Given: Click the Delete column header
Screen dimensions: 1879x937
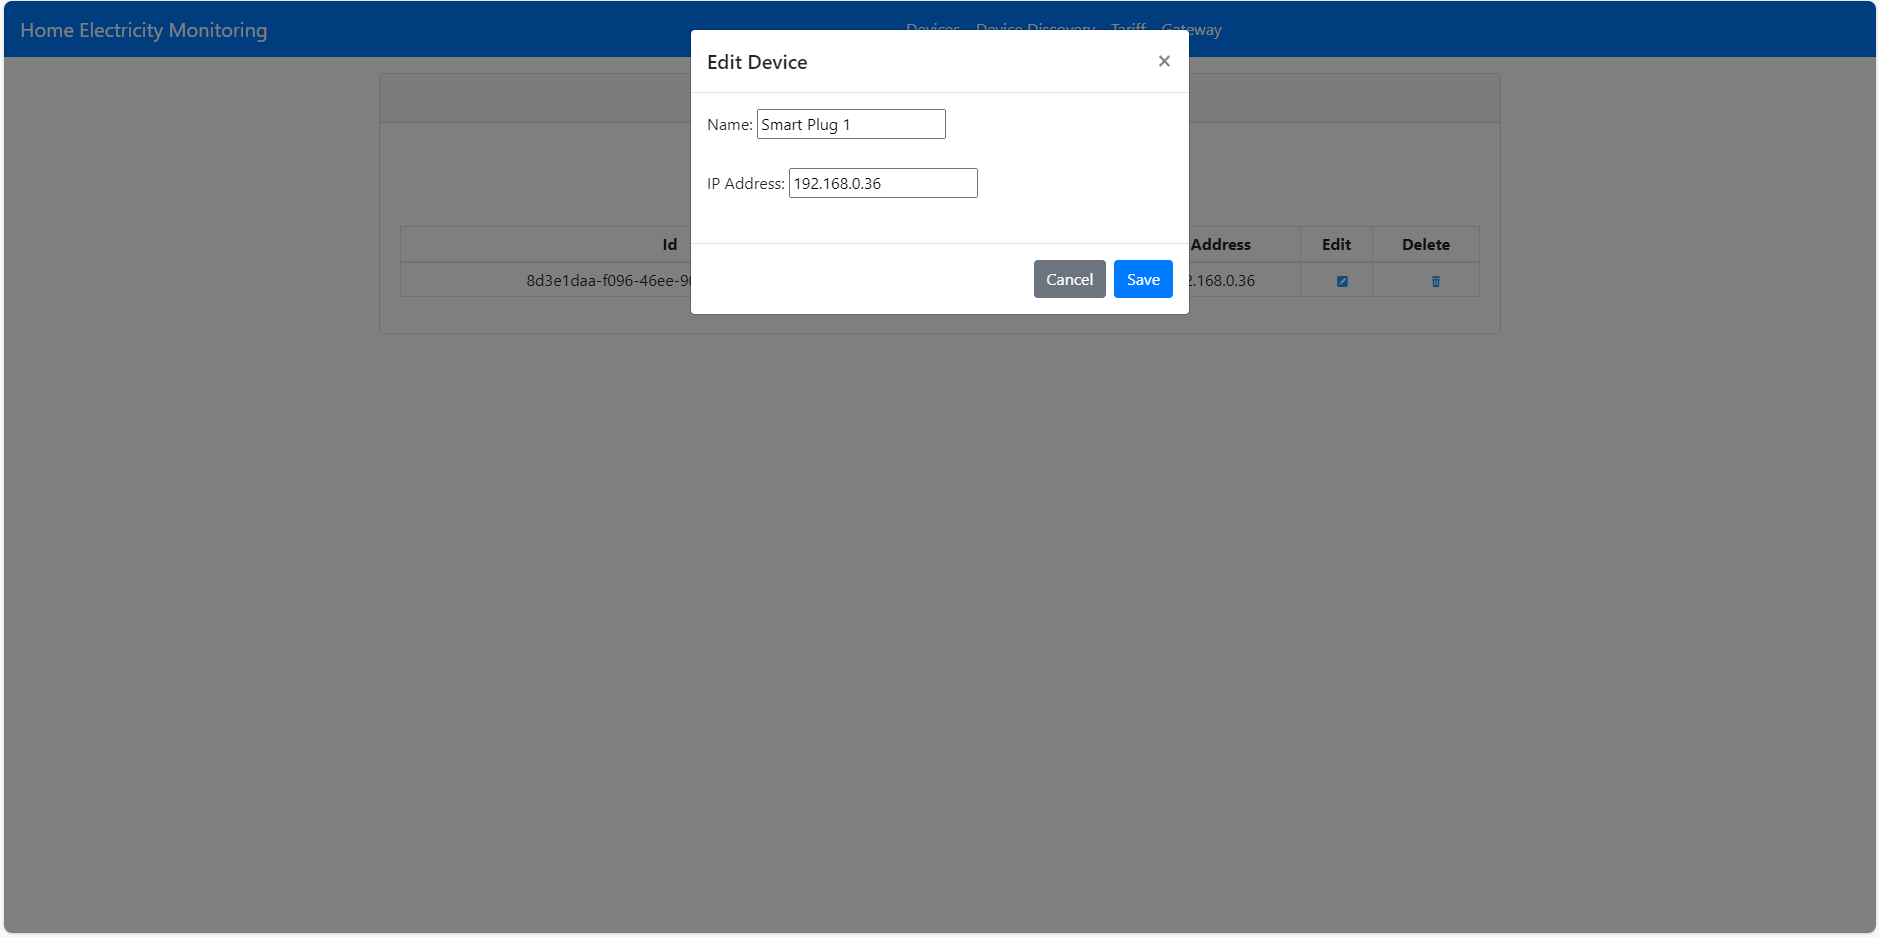Looking at the screenshot, I should [1425, 244].
